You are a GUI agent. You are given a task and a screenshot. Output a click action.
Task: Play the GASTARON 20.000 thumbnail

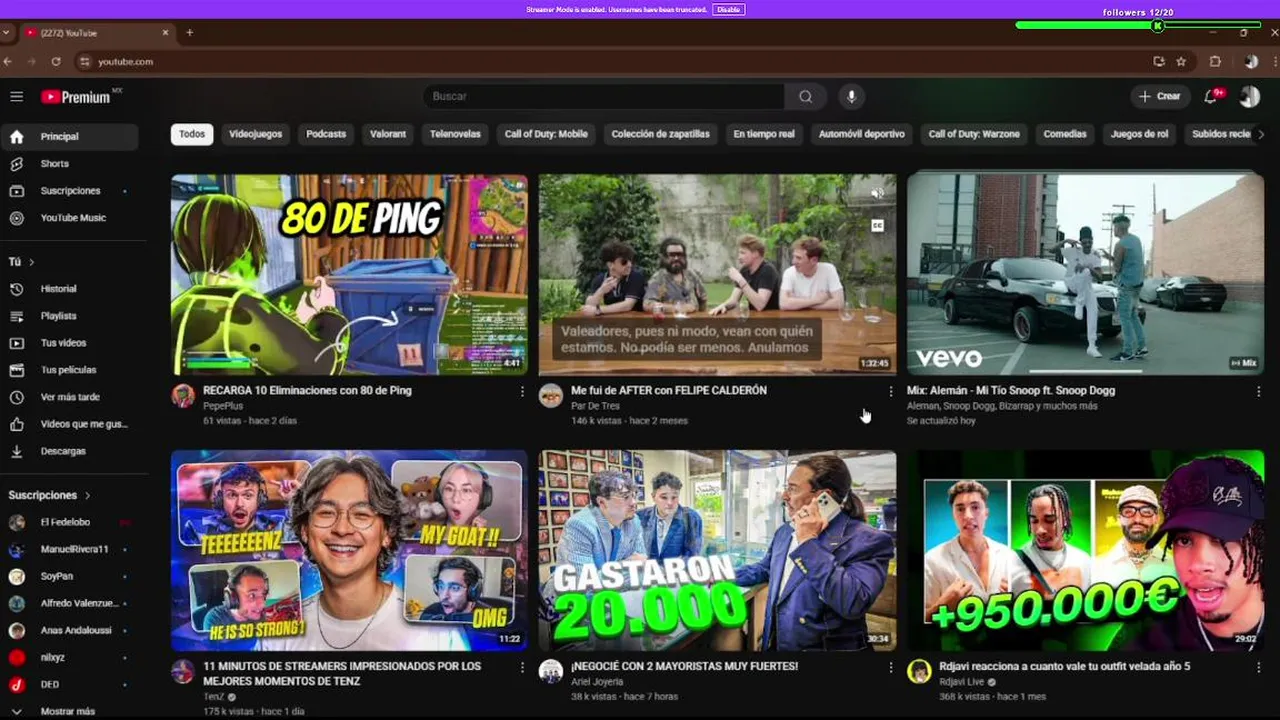(x=717, y=550)
